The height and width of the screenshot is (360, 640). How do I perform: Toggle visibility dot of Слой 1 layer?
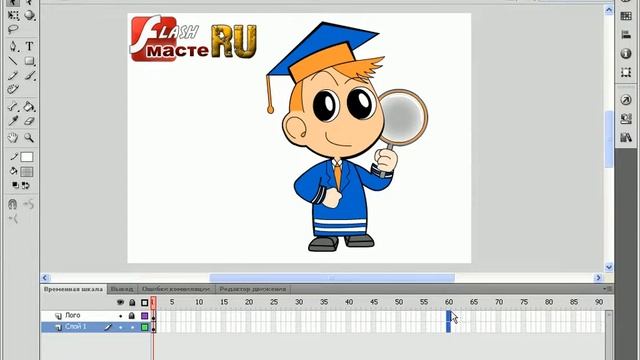click(120, 327)
